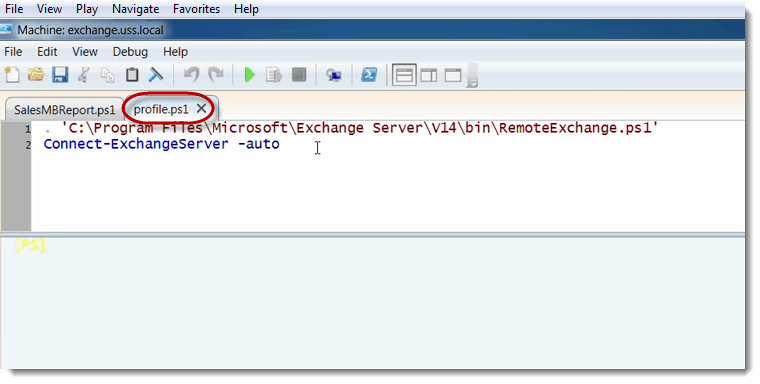Click line number 2 in gutter
This screenshot has width=760, height=384.
tap(28, 145)
